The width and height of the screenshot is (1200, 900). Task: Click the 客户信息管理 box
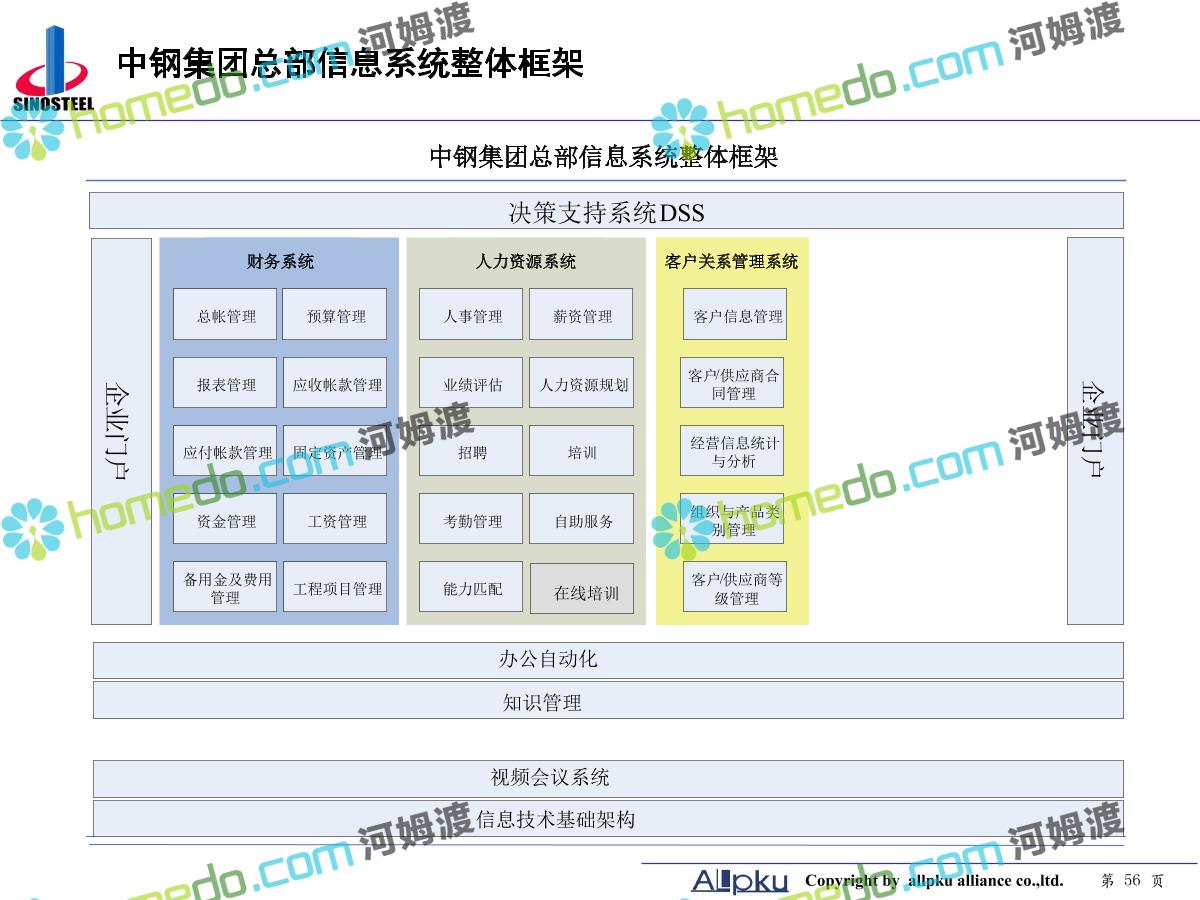735,315
